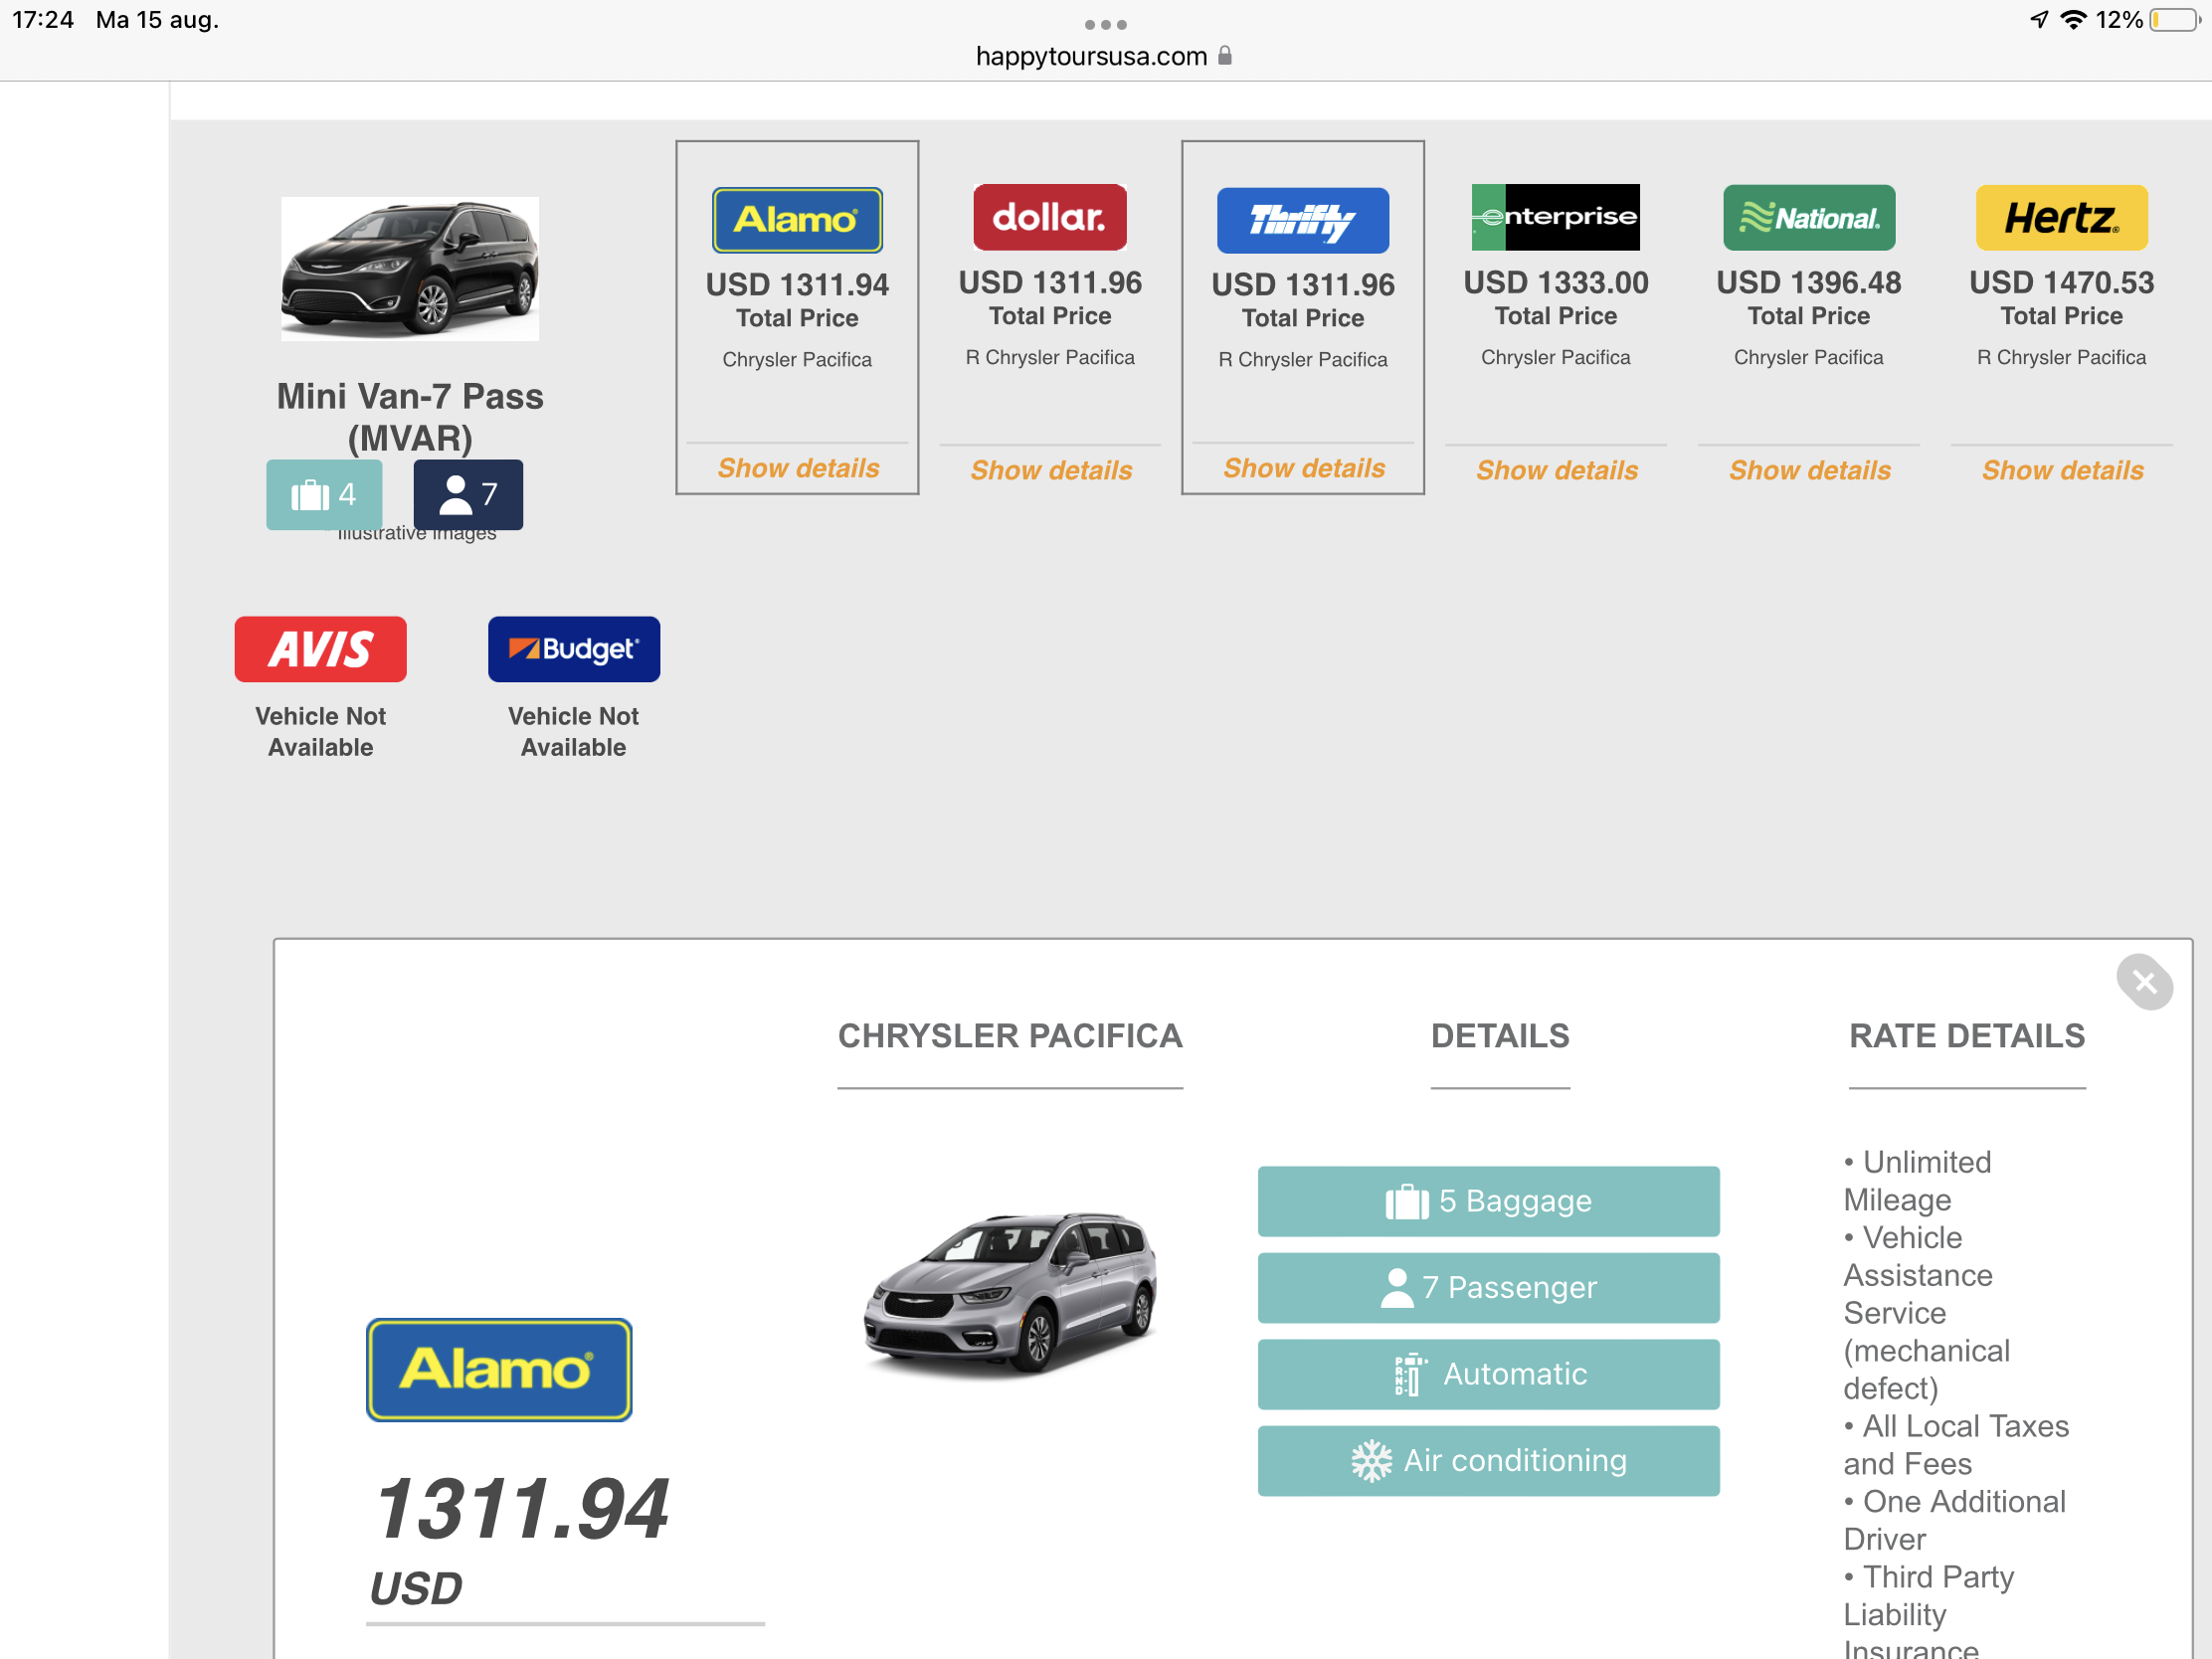Click the 7 passenger badge
Image resolution: width=2212 pixels, height=1659 pixels.
coord(468,494)
